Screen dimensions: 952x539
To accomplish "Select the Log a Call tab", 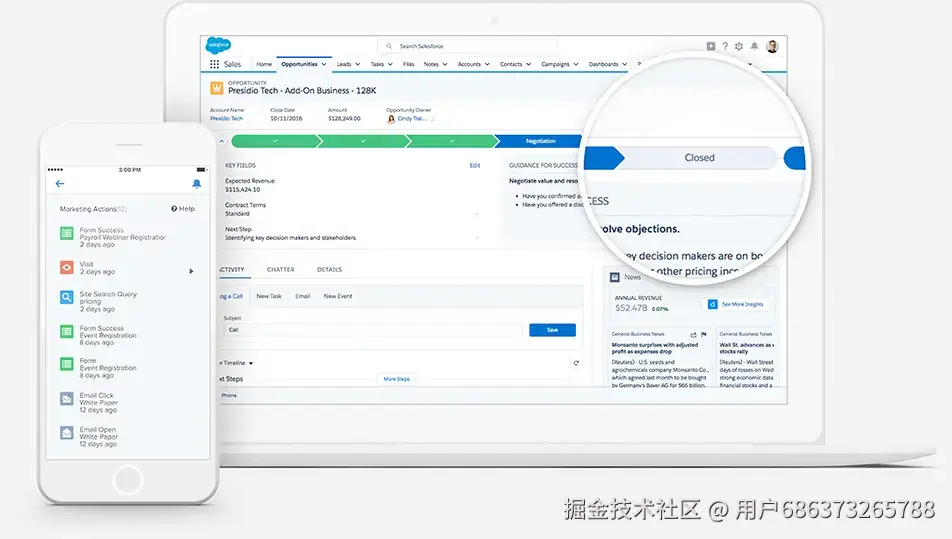I will 231,296.
